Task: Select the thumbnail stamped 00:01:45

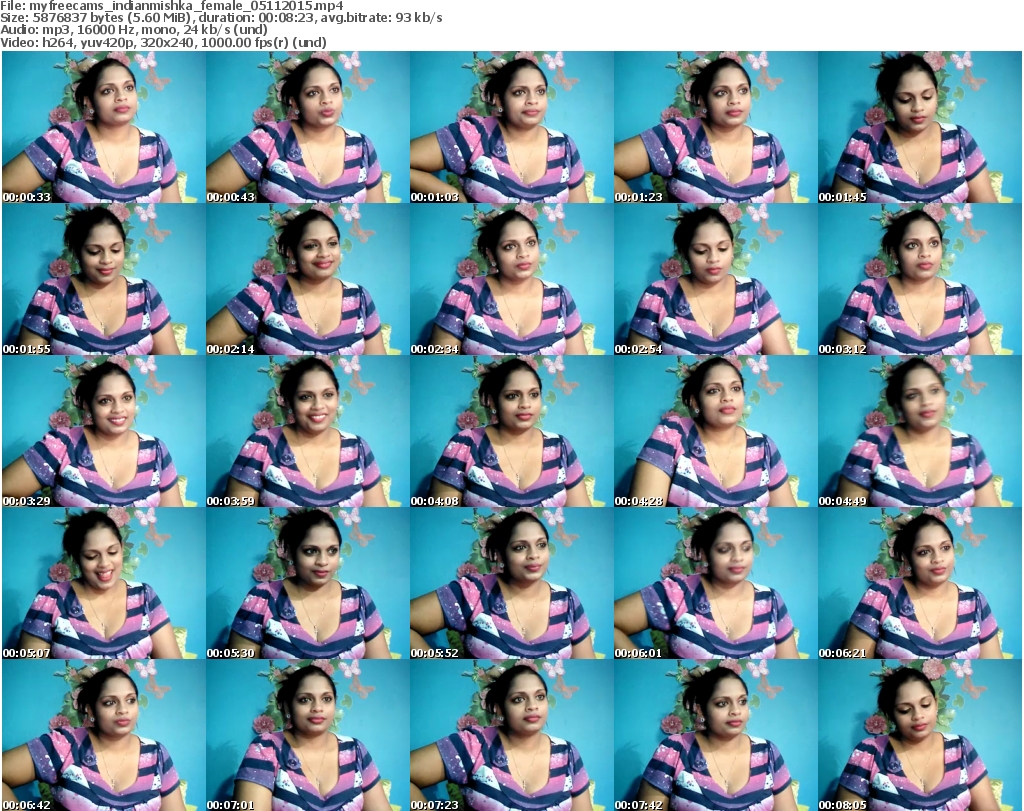Action: tap(920, 127)
